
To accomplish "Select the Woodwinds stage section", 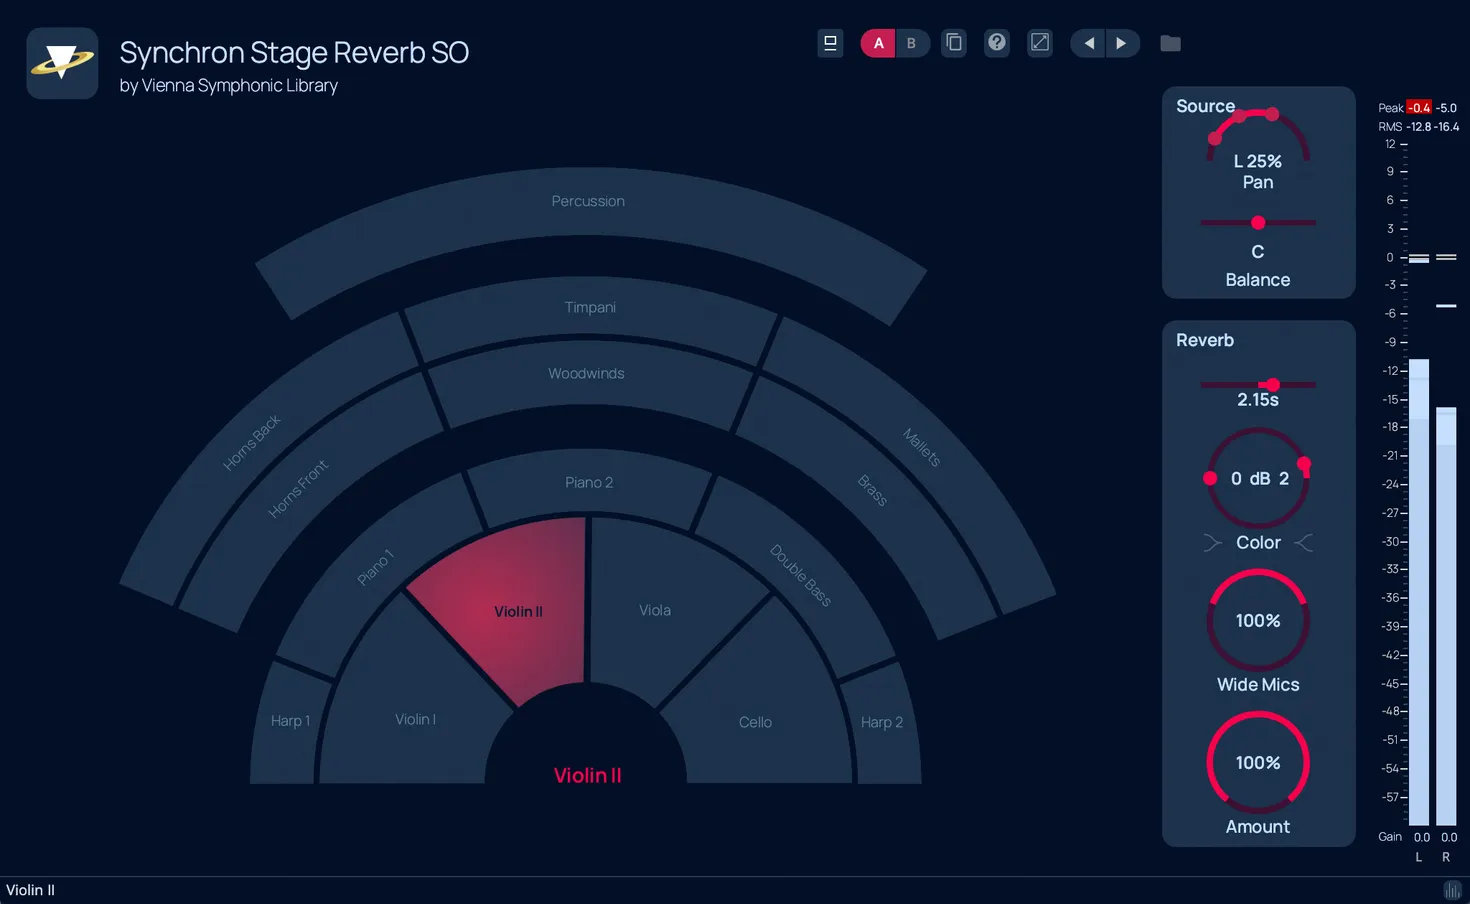I will 586,373.
